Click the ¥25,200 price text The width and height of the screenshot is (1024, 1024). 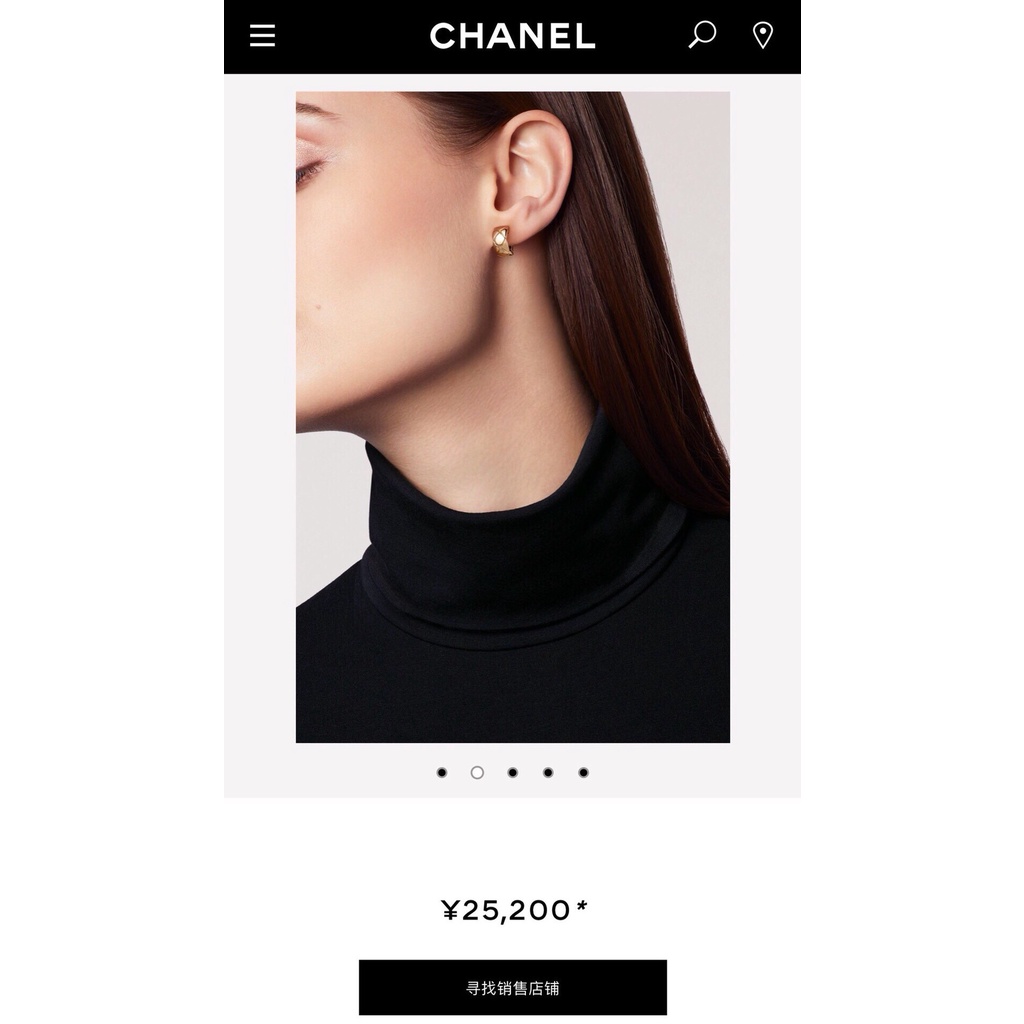[506, 910]
